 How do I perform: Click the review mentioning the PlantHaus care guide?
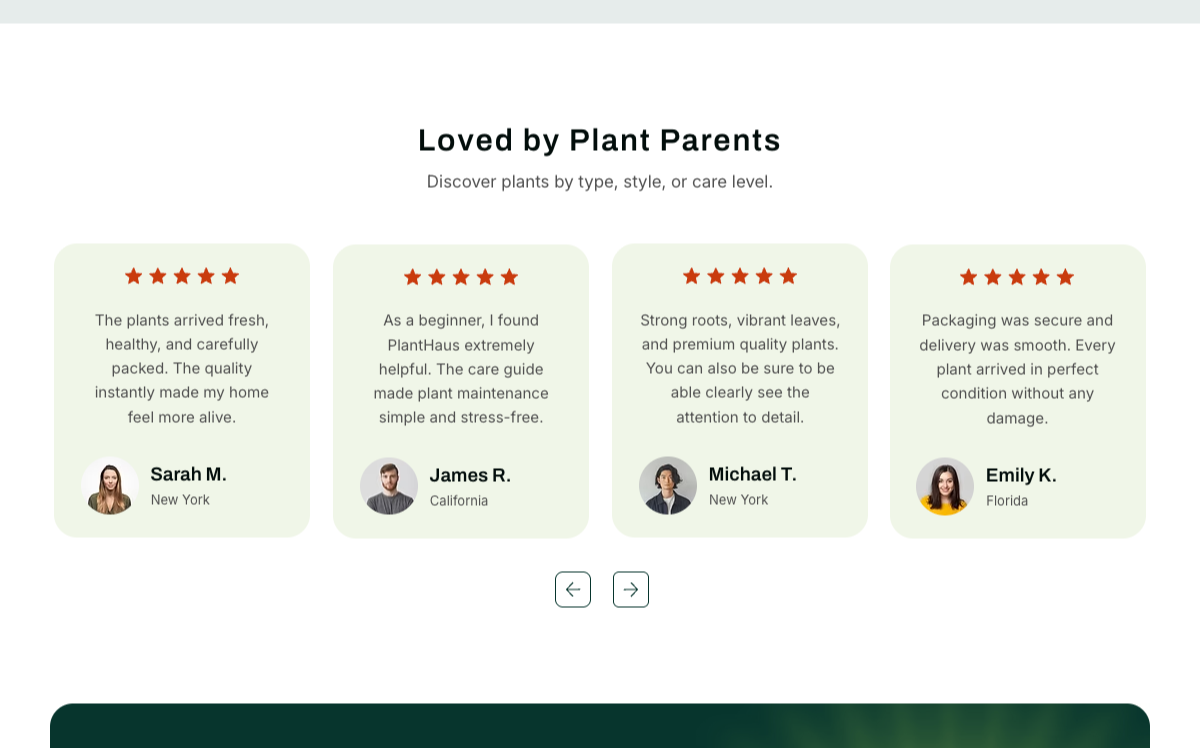coord(461,369)
